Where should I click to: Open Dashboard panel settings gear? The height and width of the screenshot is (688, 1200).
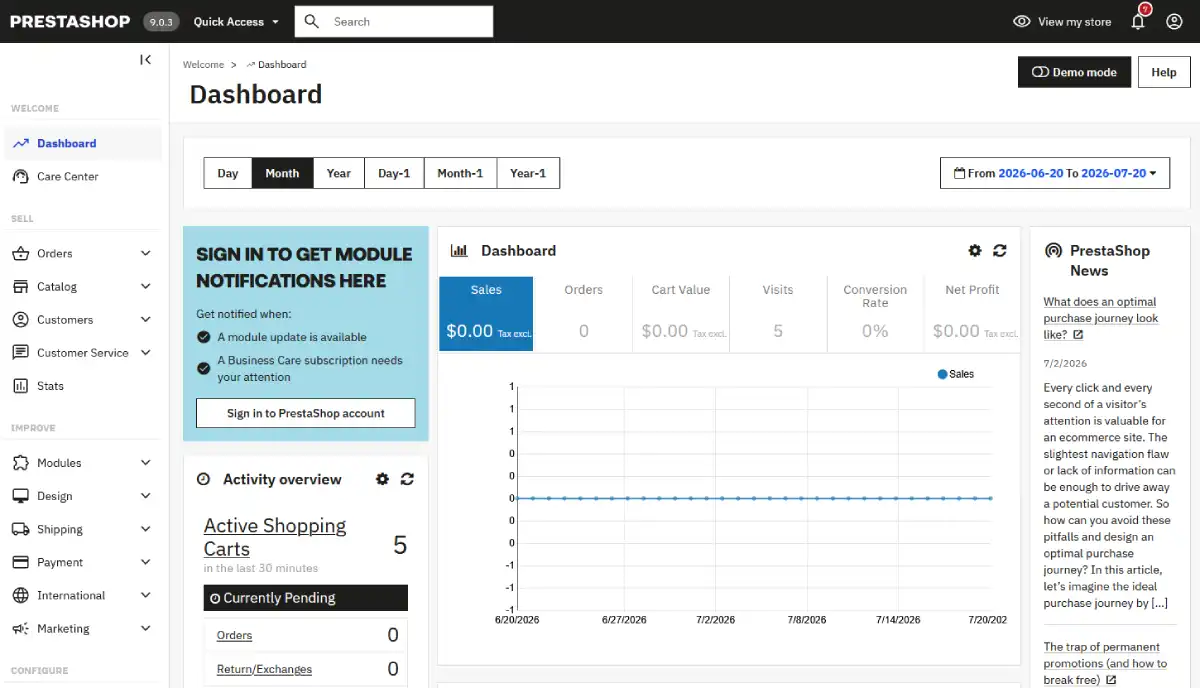[x=975, y=250]
